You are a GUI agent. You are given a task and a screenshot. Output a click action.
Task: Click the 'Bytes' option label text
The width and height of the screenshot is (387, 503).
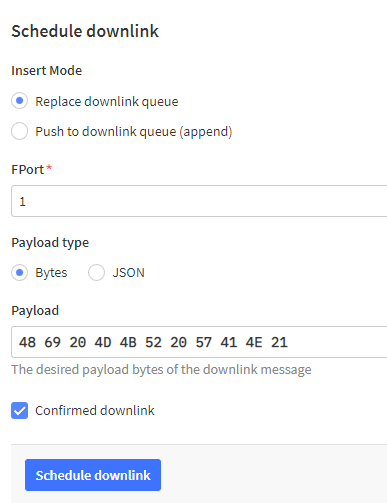tap(51, 273)
